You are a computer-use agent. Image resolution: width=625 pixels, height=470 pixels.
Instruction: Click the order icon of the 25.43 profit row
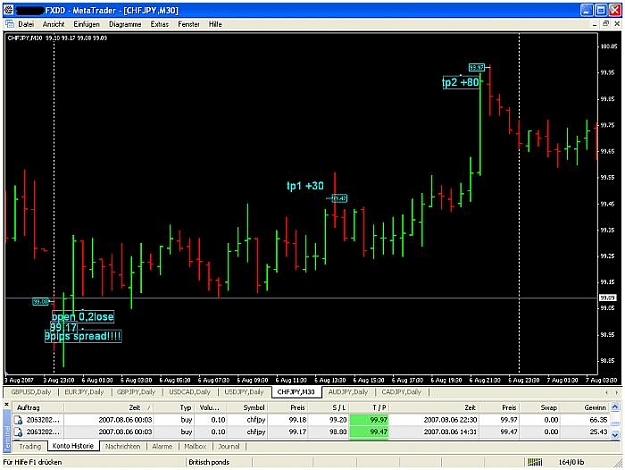19,432
